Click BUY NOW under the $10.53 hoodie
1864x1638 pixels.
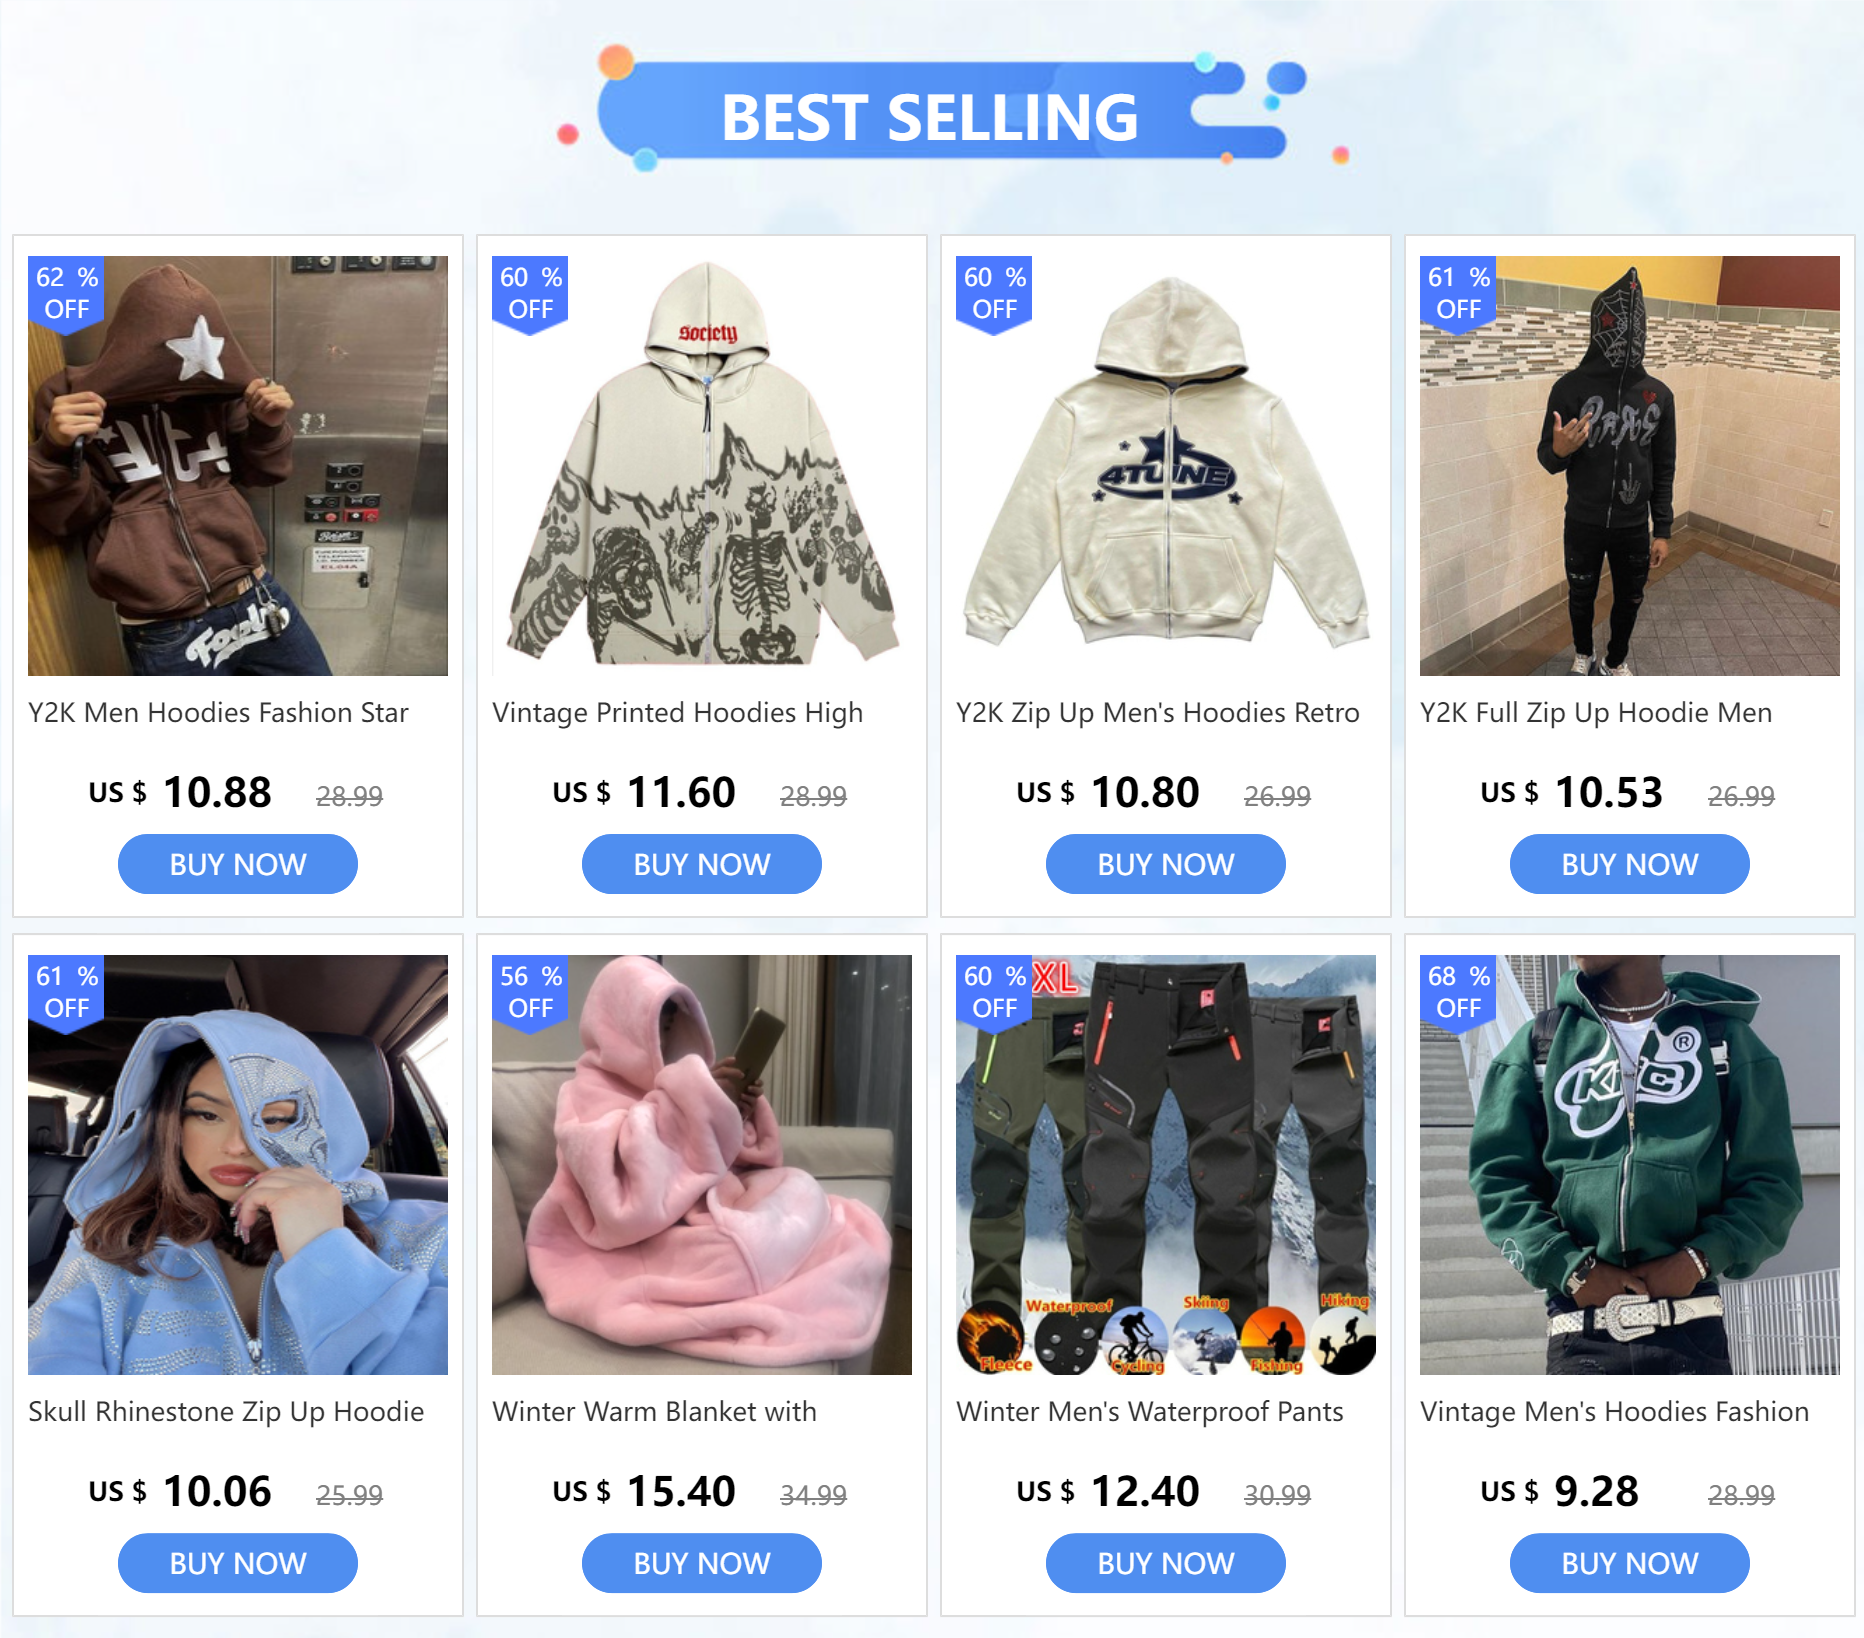(x=1630, y=864)
